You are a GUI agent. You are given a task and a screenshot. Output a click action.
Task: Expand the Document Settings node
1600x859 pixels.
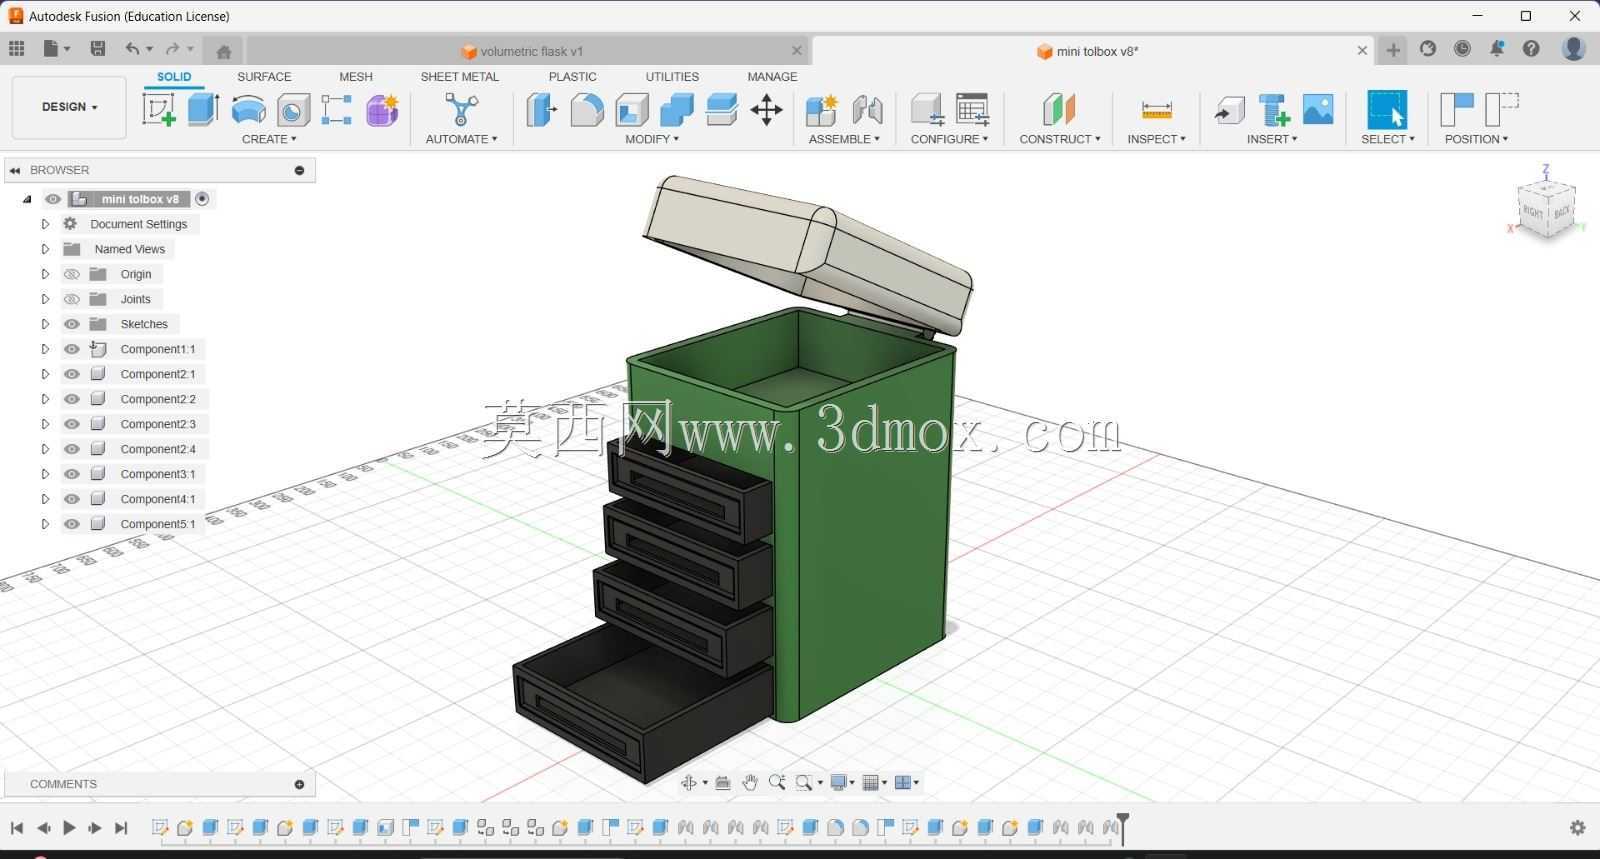[45, 224]
